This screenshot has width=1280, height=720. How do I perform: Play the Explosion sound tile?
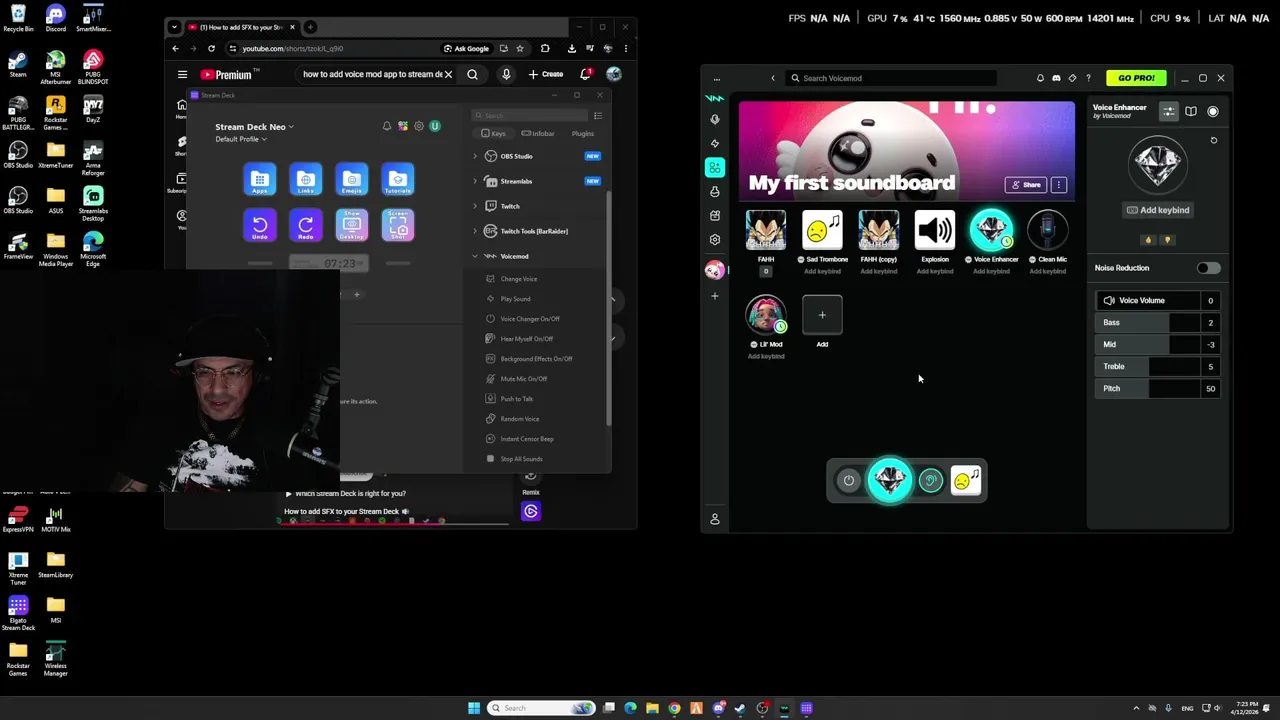(935, 231)
